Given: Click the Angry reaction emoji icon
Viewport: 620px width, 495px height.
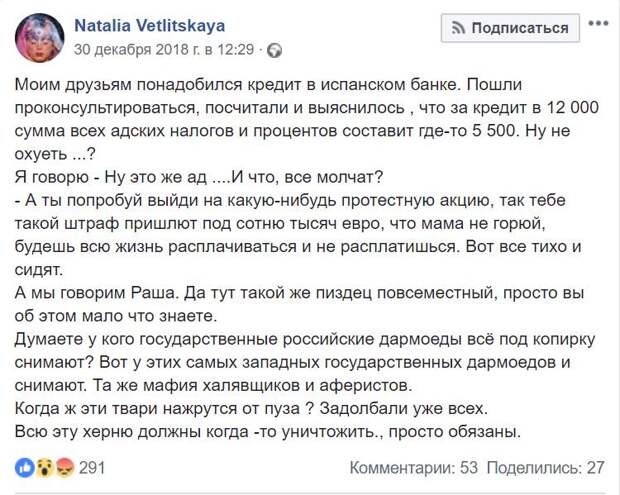Looking at the screenshot, I should [x=64, y=468].
